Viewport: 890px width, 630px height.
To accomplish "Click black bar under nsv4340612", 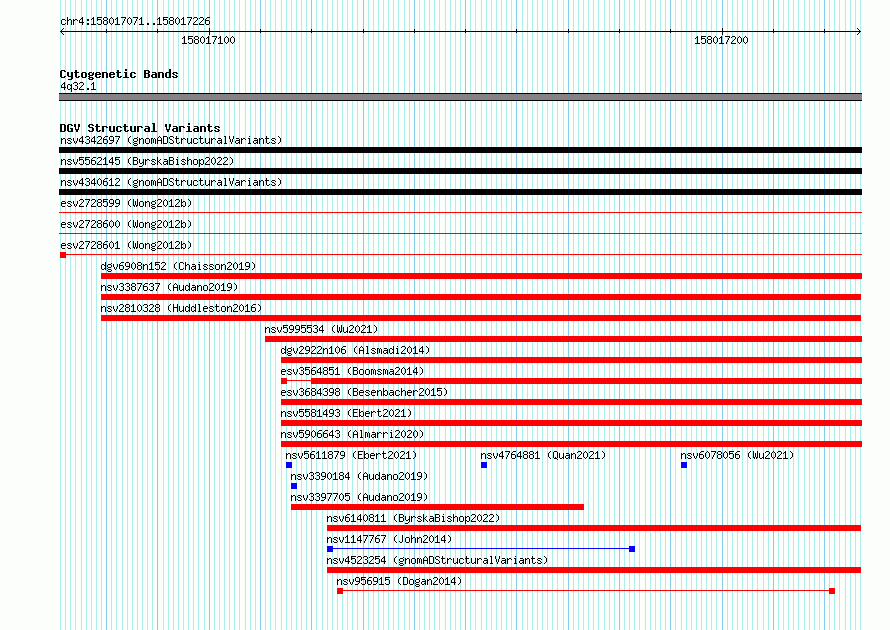I will [x=460, y=192].
